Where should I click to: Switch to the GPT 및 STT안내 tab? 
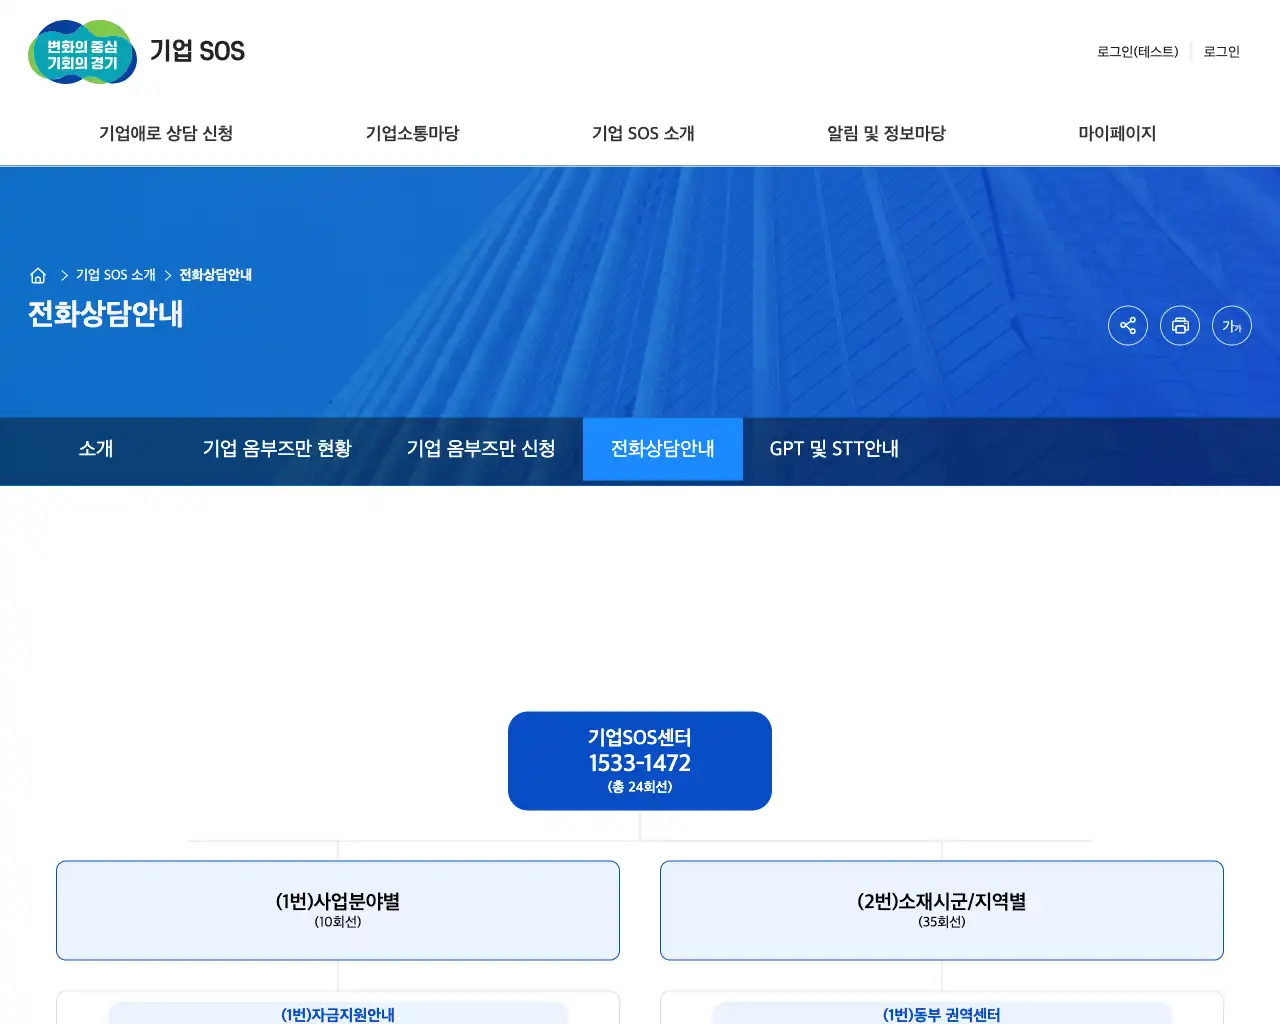[833, 449]
